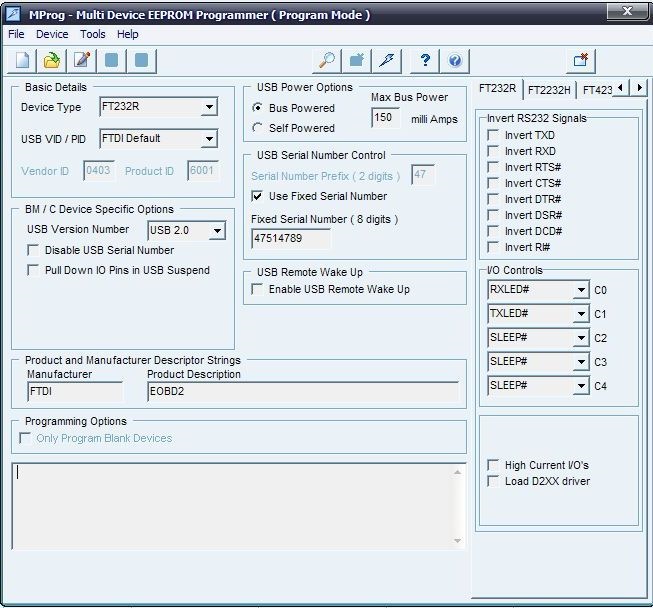Screen dimensions: 653x608
Task: Click the second greyed-out save disk icon
Action: pyautogui.click(x=142, y=61)
